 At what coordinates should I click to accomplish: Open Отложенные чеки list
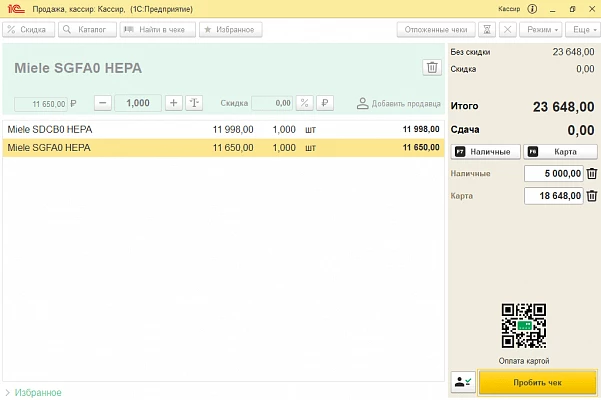click(436, 30)
